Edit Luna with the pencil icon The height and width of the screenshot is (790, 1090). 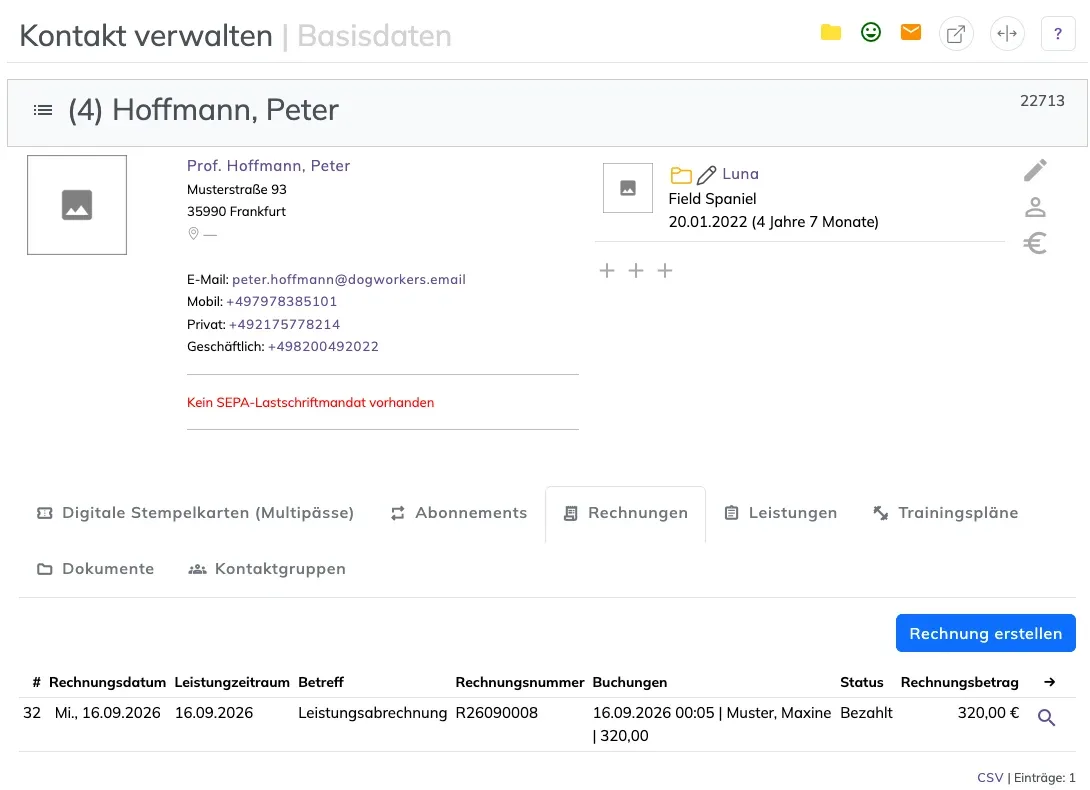[x=706, y=175]
